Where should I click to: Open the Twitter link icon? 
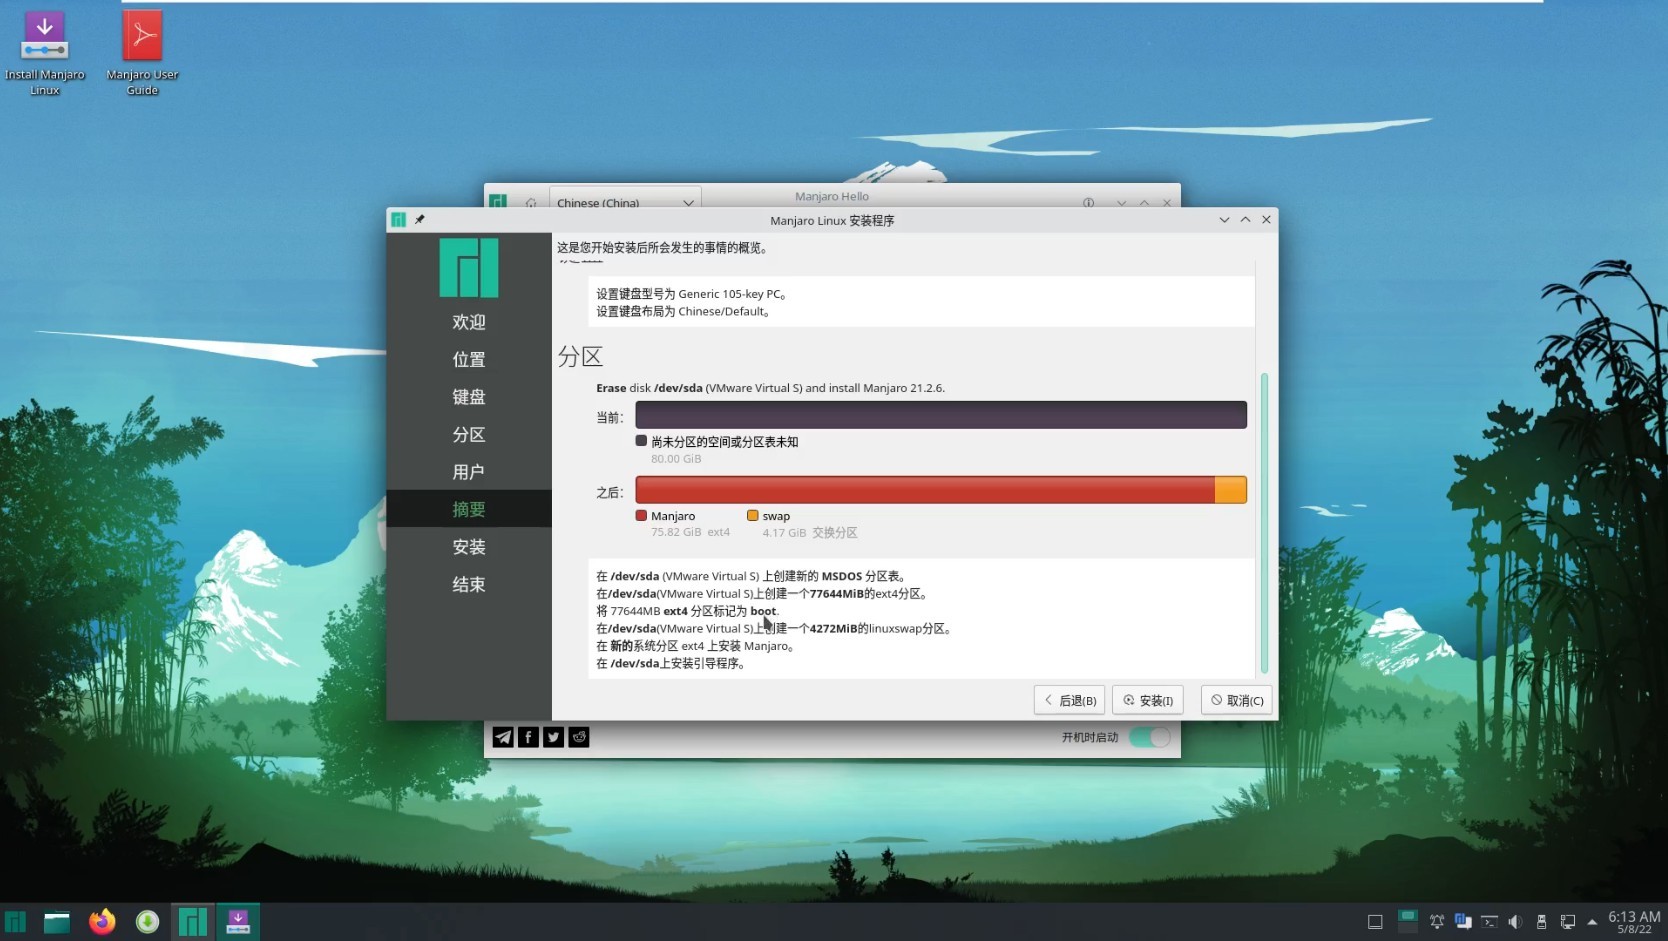pos(553,737)
